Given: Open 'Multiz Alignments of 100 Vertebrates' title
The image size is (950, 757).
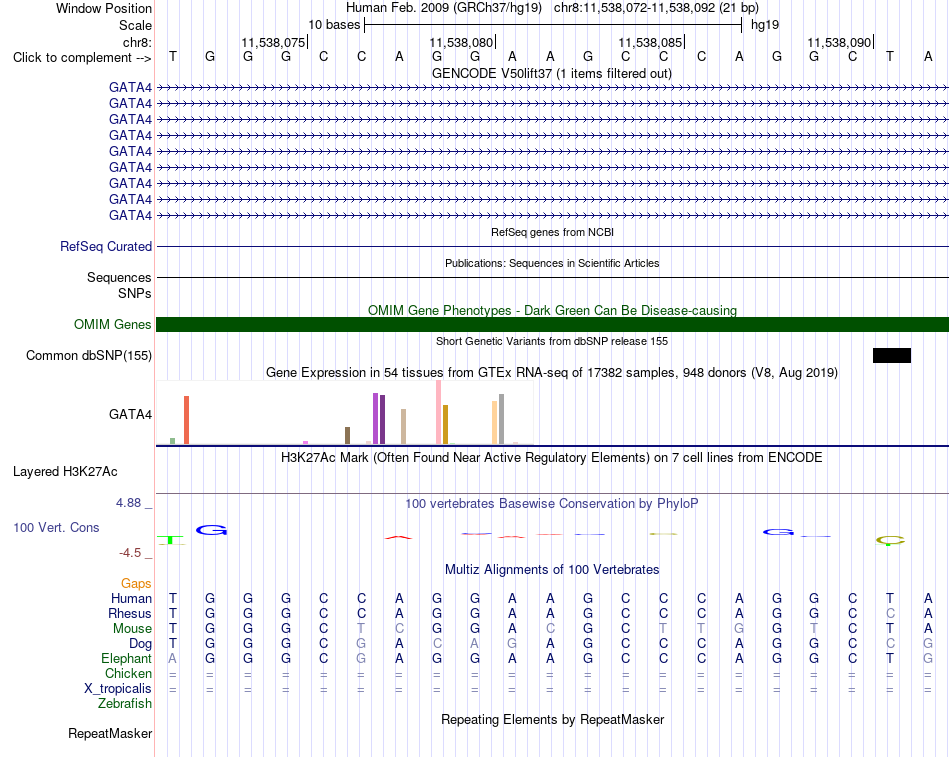Looking at the screenshot, I should pyautogui.click(x=552, y=570).
